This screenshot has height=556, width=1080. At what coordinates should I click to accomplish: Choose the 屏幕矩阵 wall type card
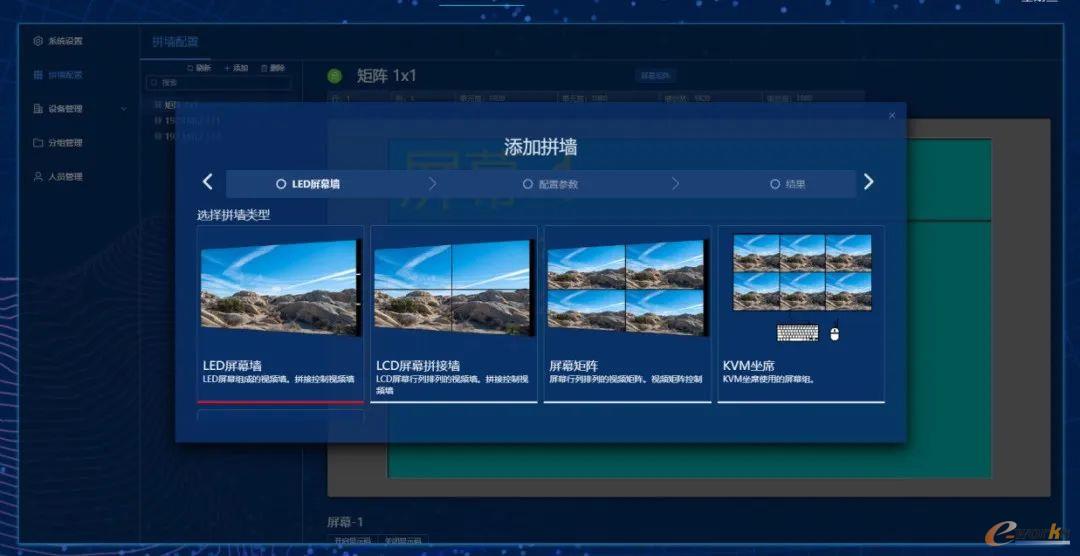(627, 313)
